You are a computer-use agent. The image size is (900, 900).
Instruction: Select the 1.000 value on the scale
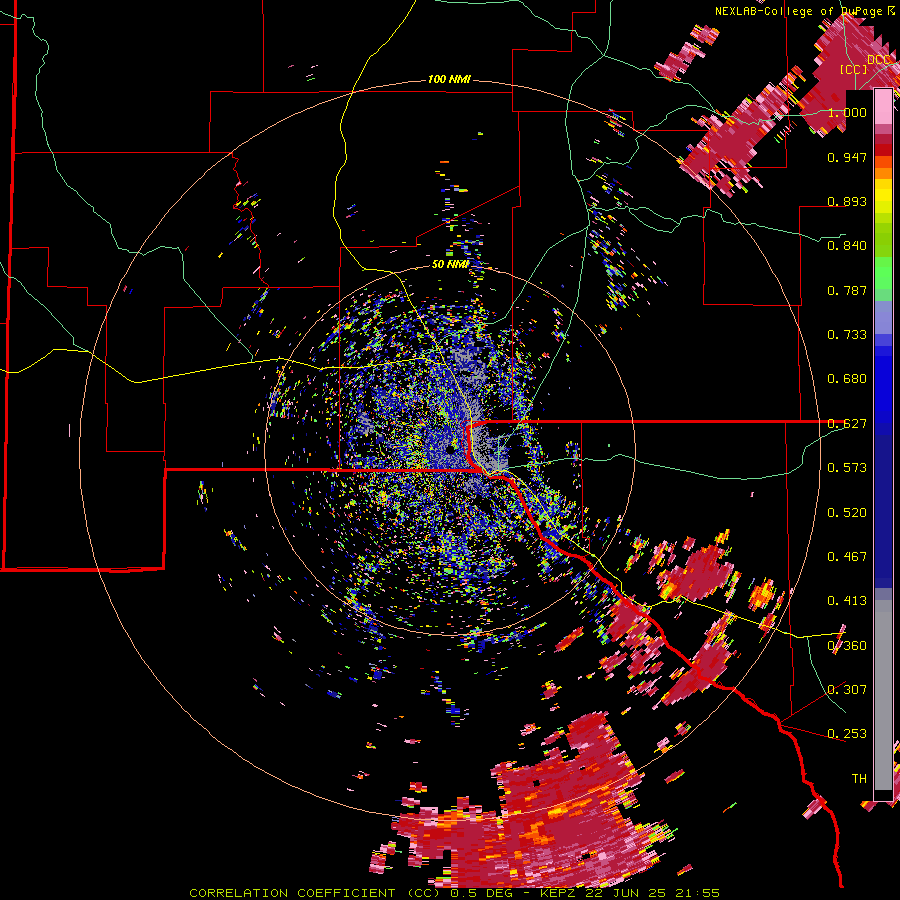[847, 112]
